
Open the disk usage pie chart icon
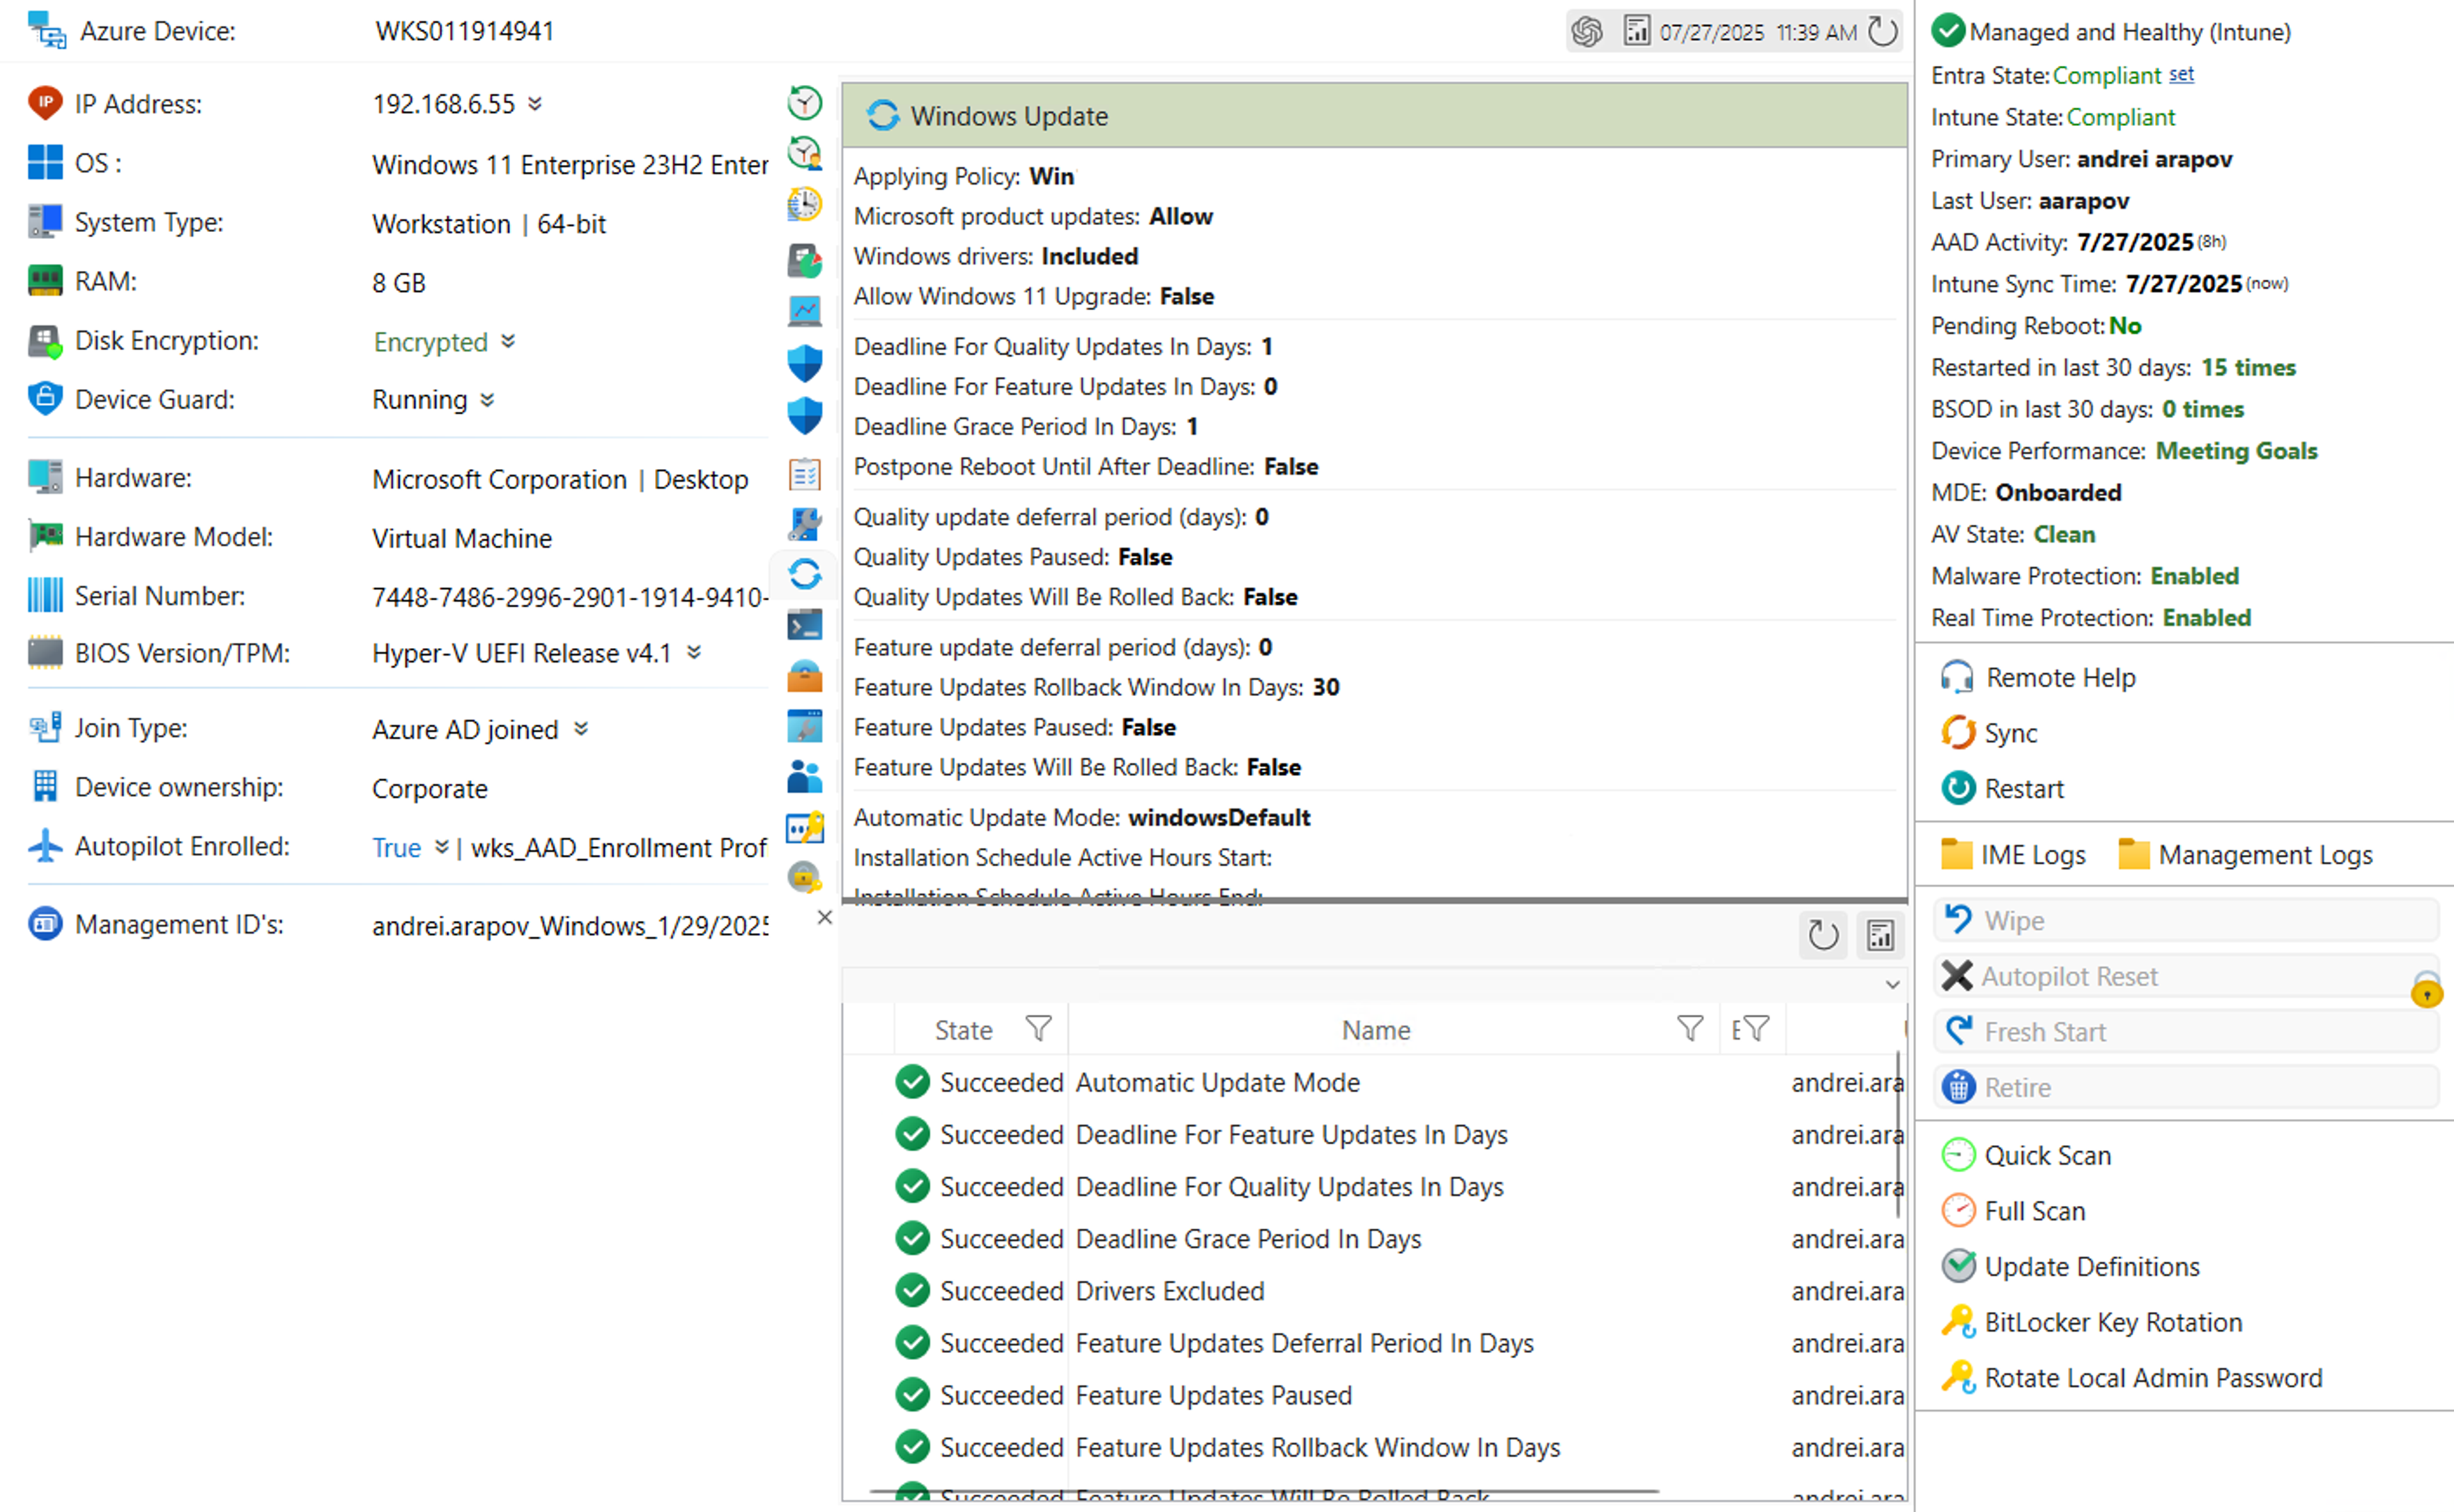(x=804, y=261)
